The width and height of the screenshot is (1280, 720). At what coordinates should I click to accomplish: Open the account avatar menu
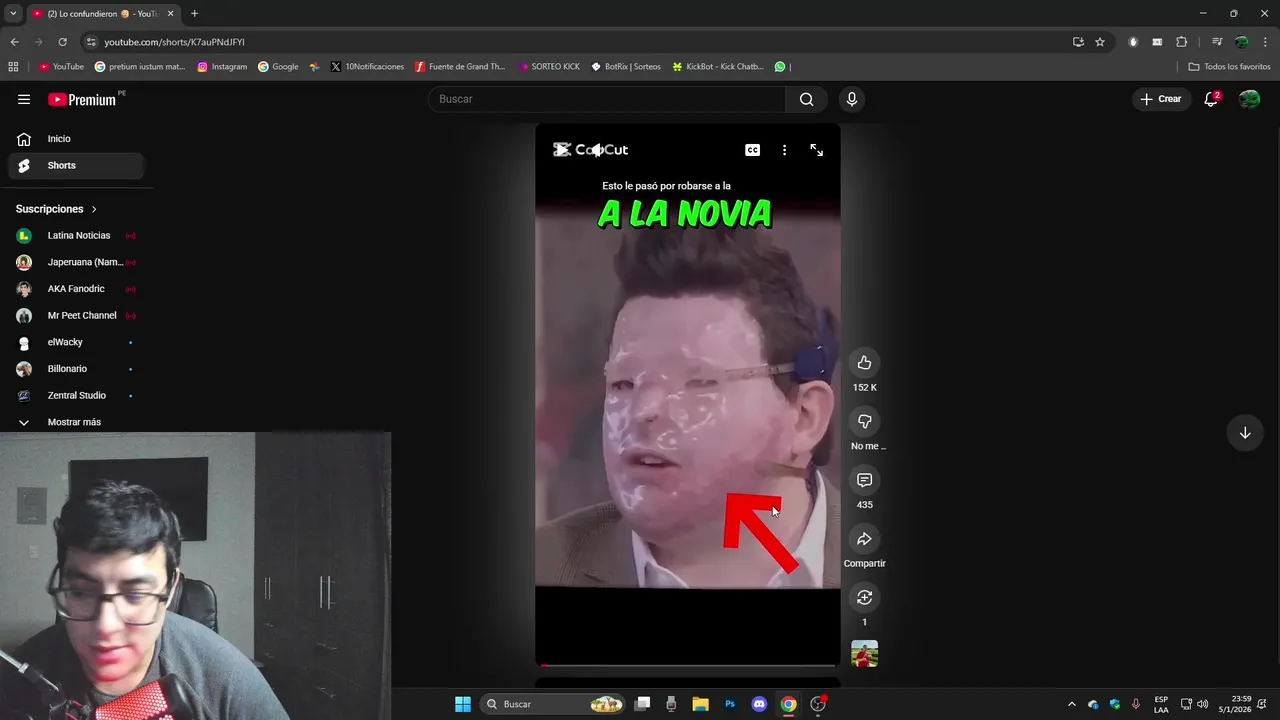[x=1249, y=99]
